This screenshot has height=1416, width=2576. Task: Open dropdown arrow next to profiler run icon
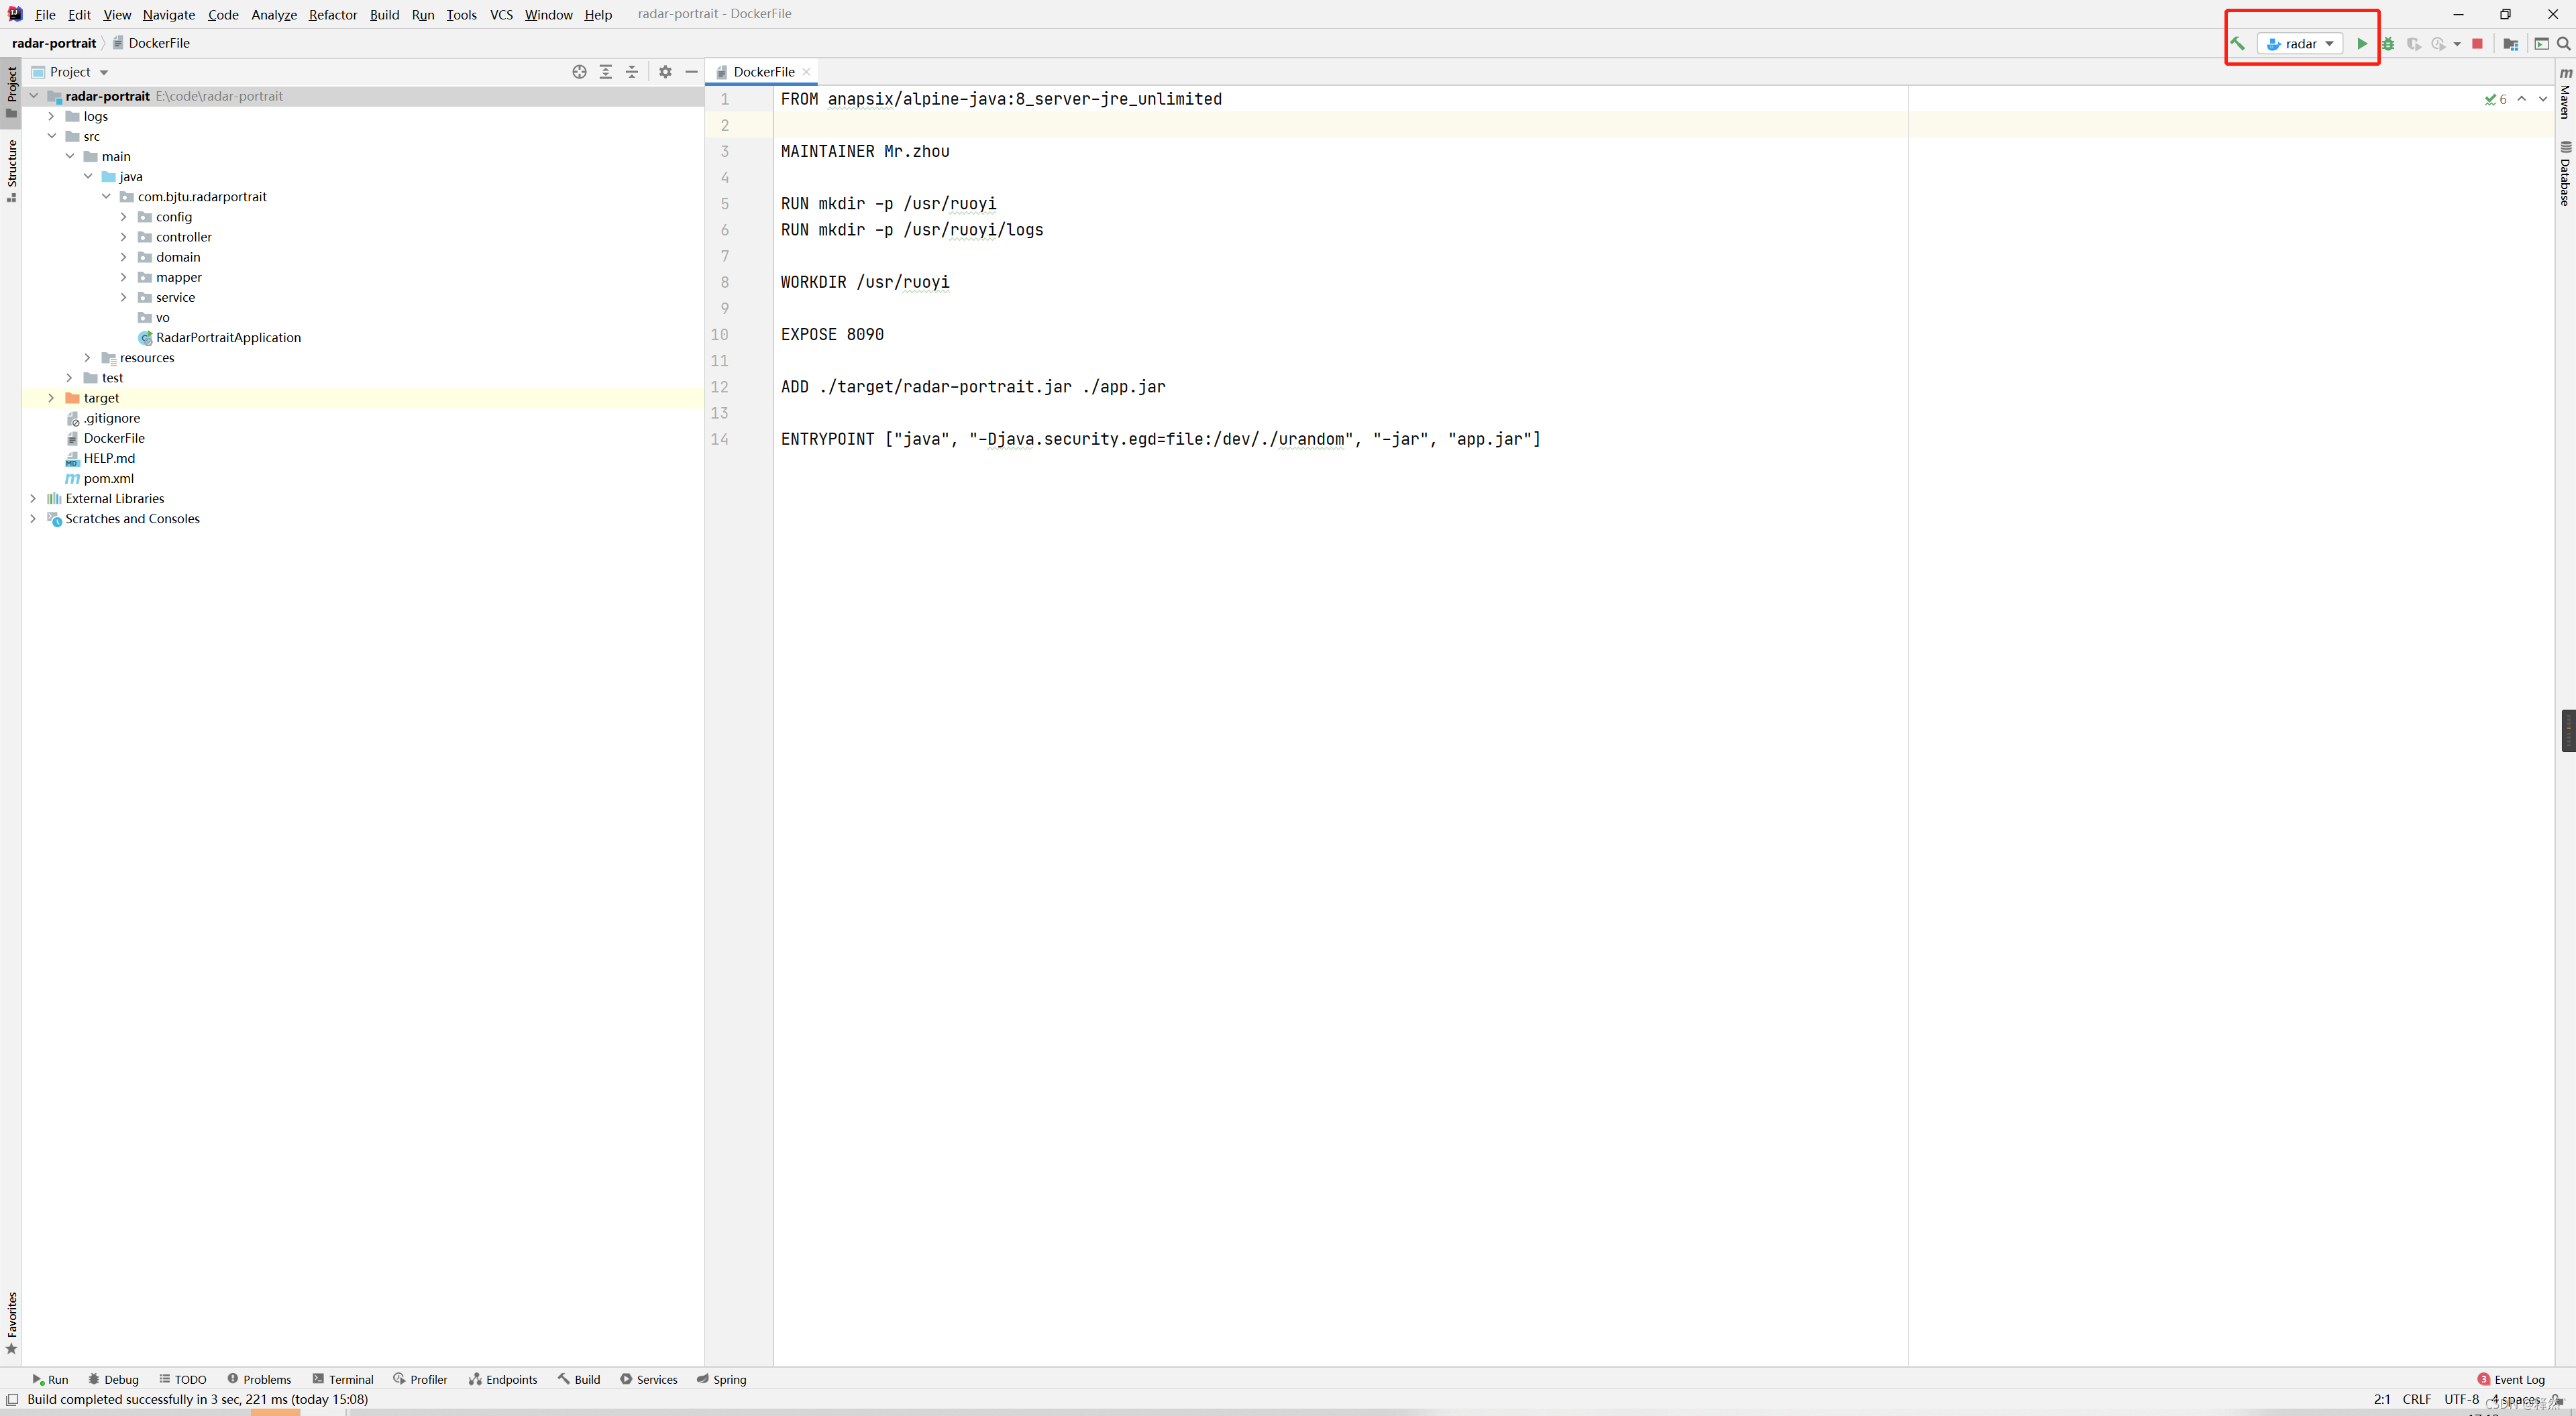(x=2457, y=44)
